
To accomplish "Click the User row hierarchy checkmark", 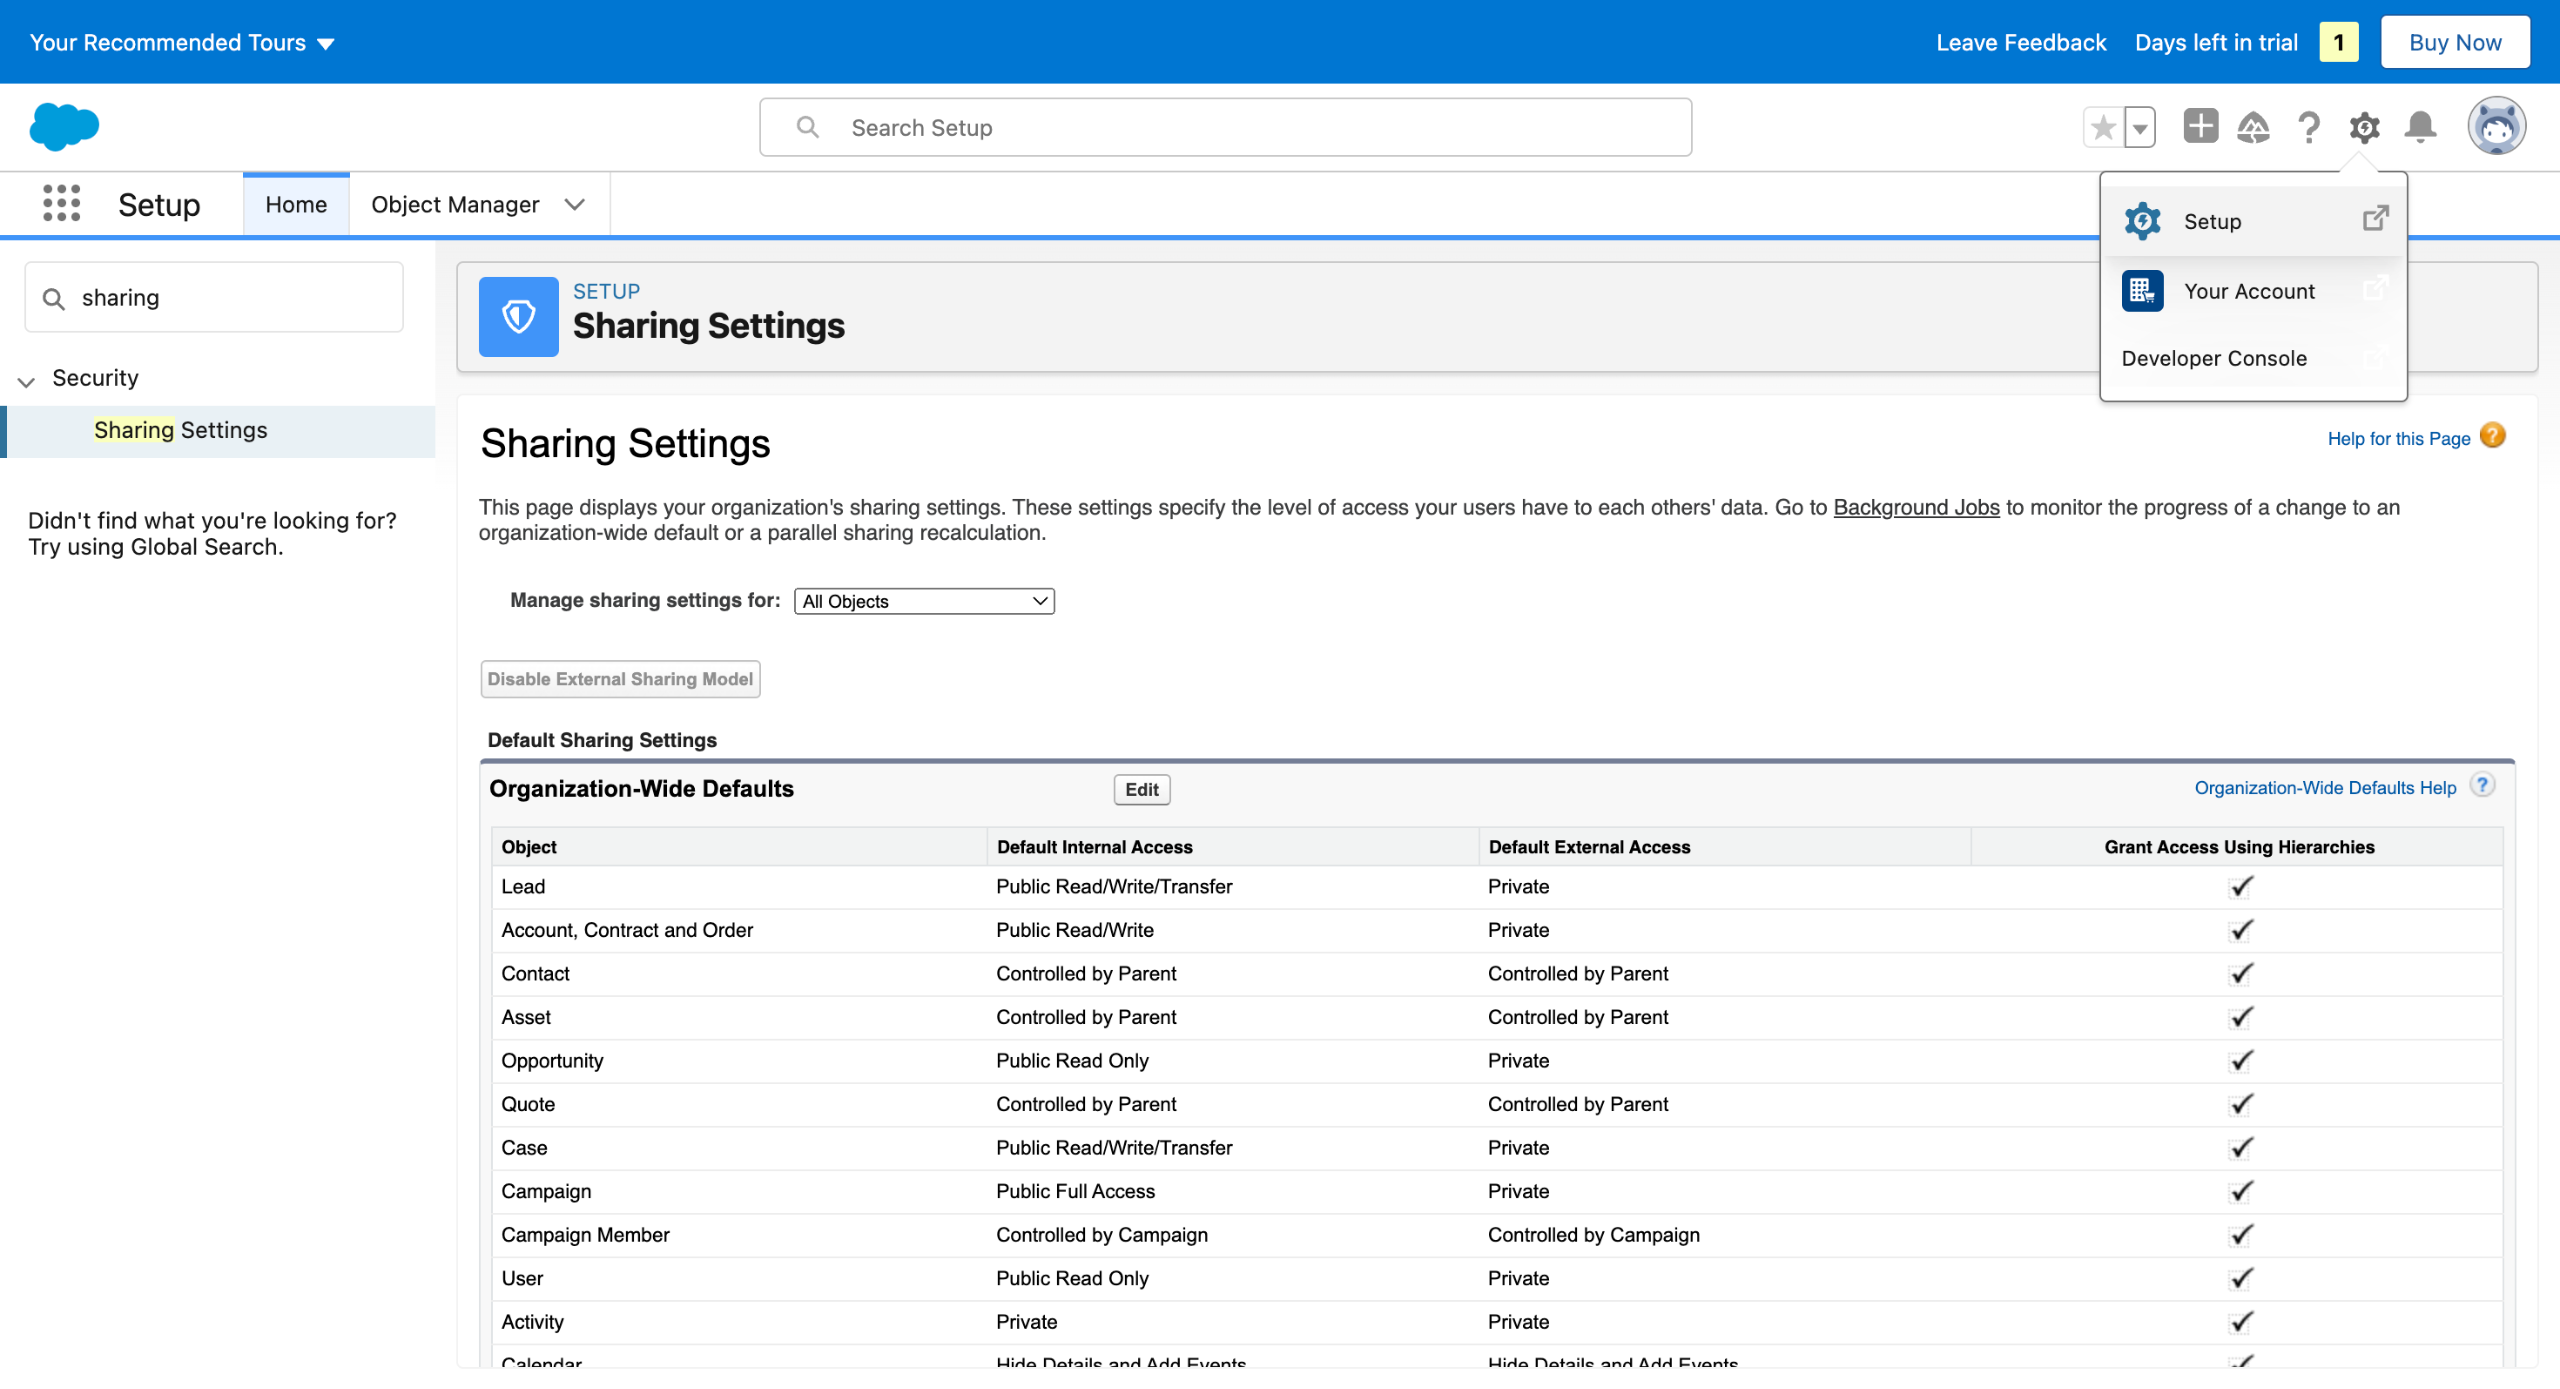I will point(2240,1279).
